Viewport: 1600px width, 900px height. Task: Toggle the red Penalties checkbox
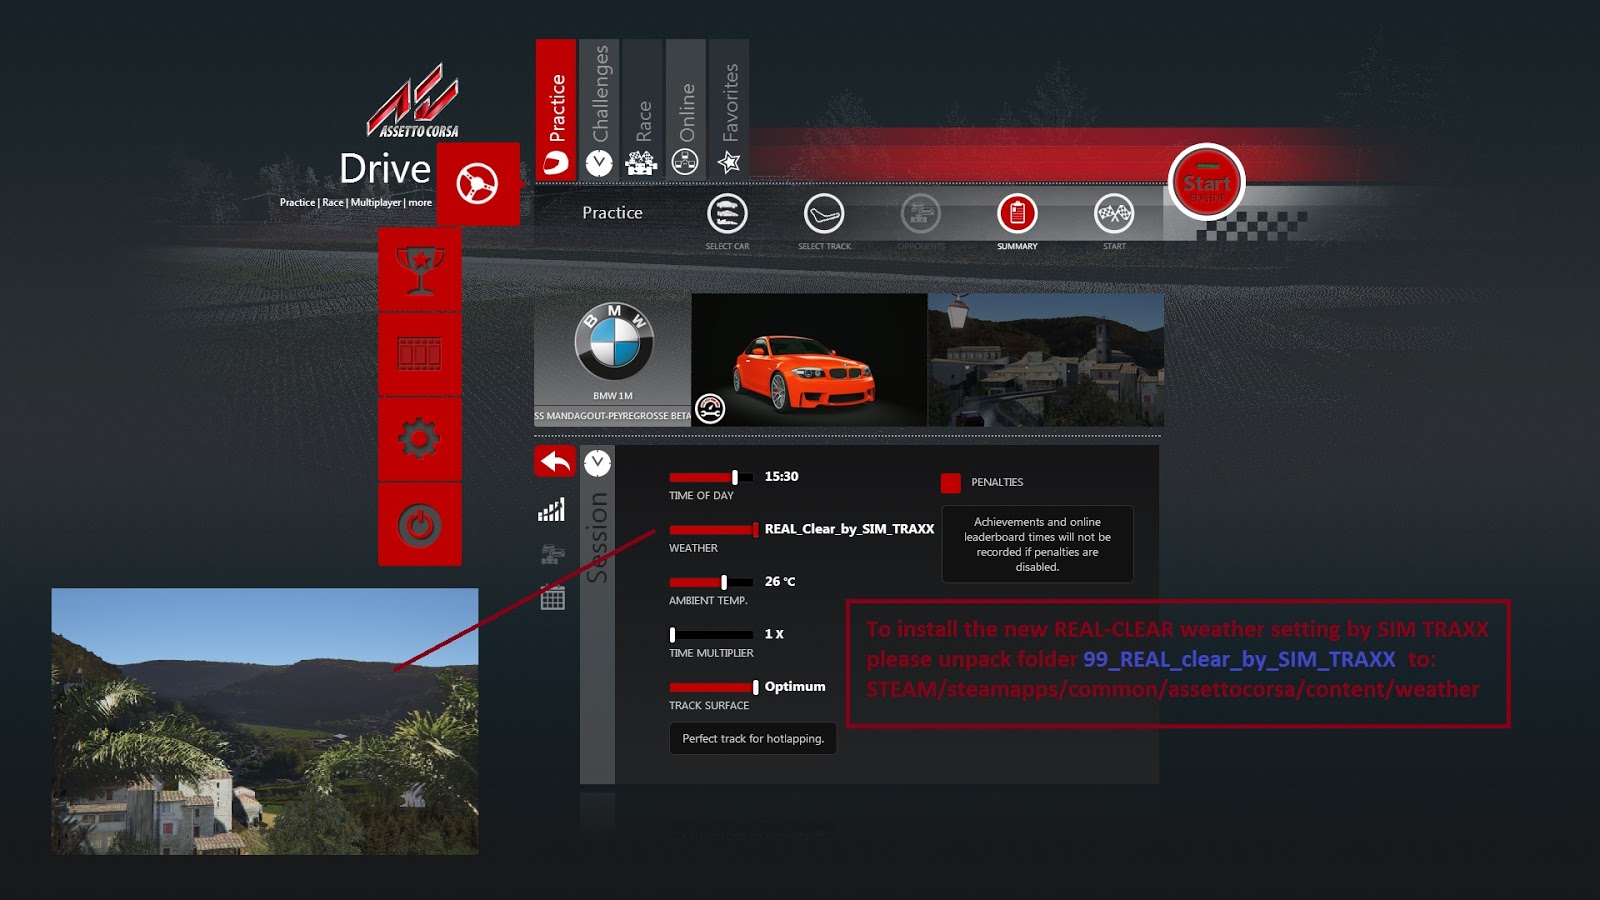point(951,483)
